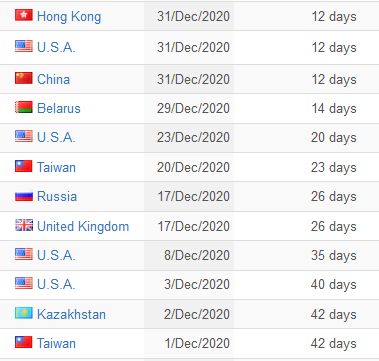Click the Kazakhstan flag icon
The image size is (379, 361).
pyautogui.click(x=24, y=313)
